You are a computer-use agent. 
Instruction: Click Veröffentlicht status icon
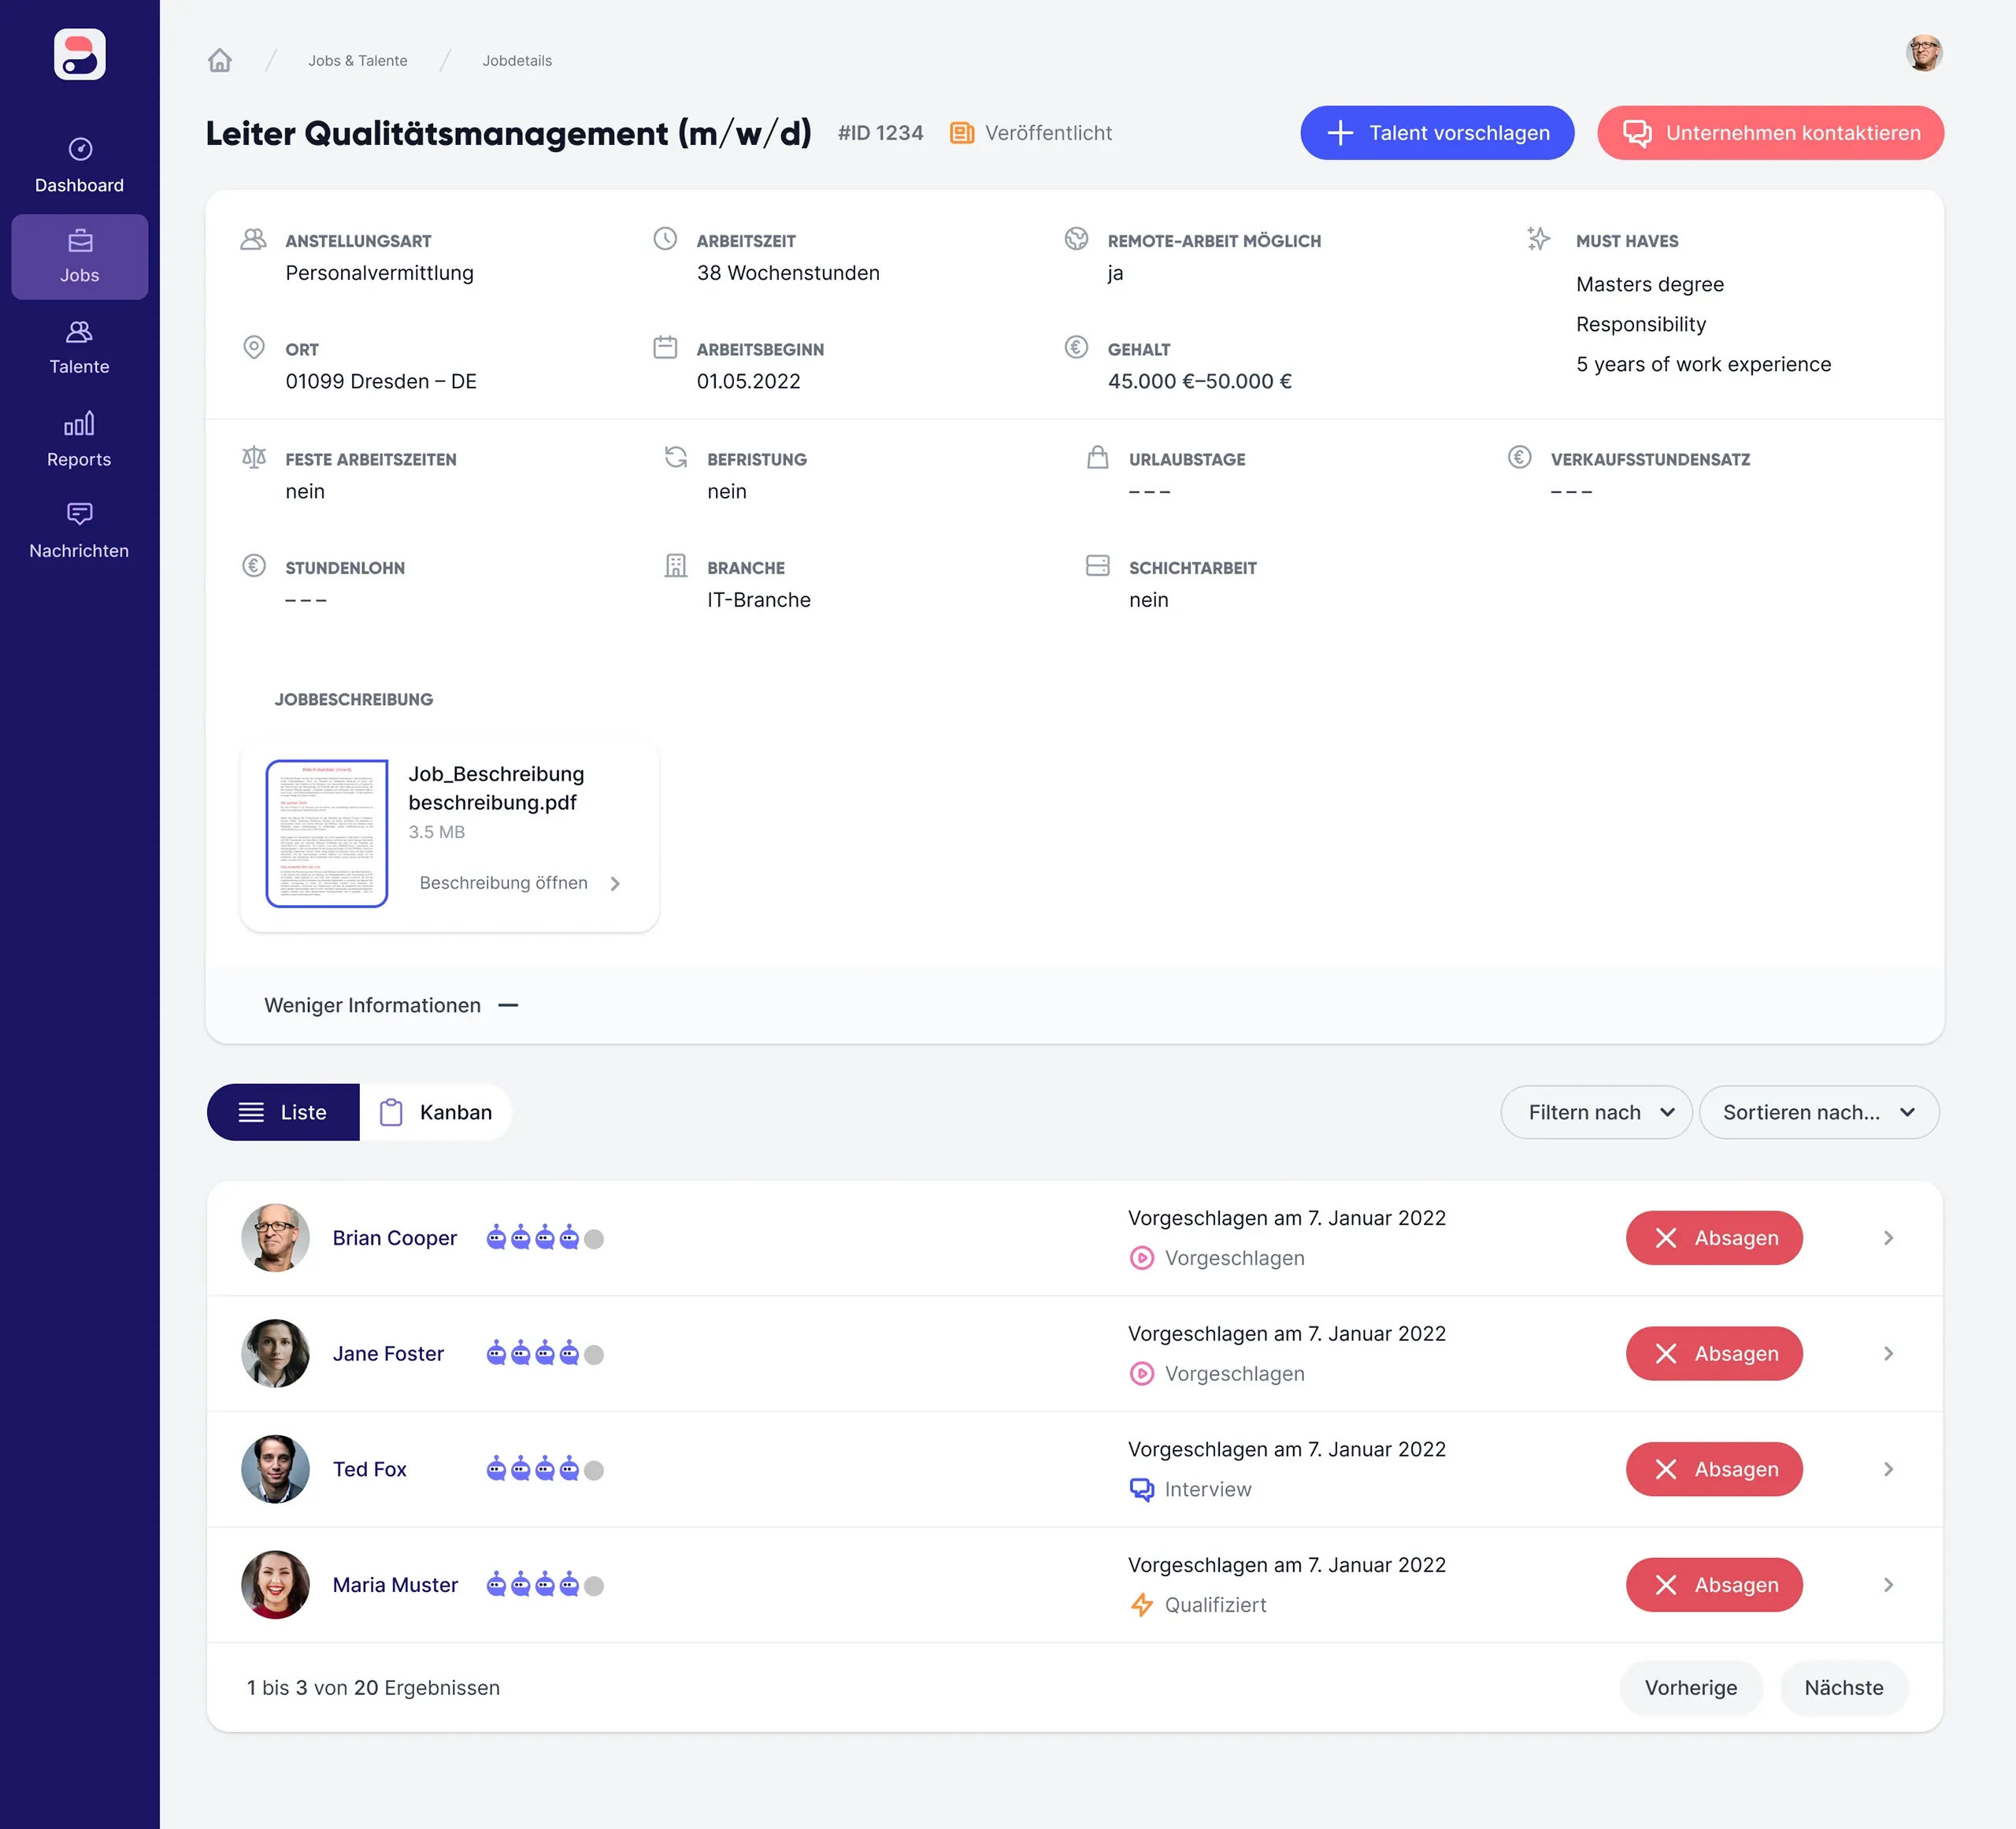coord(961,133)
